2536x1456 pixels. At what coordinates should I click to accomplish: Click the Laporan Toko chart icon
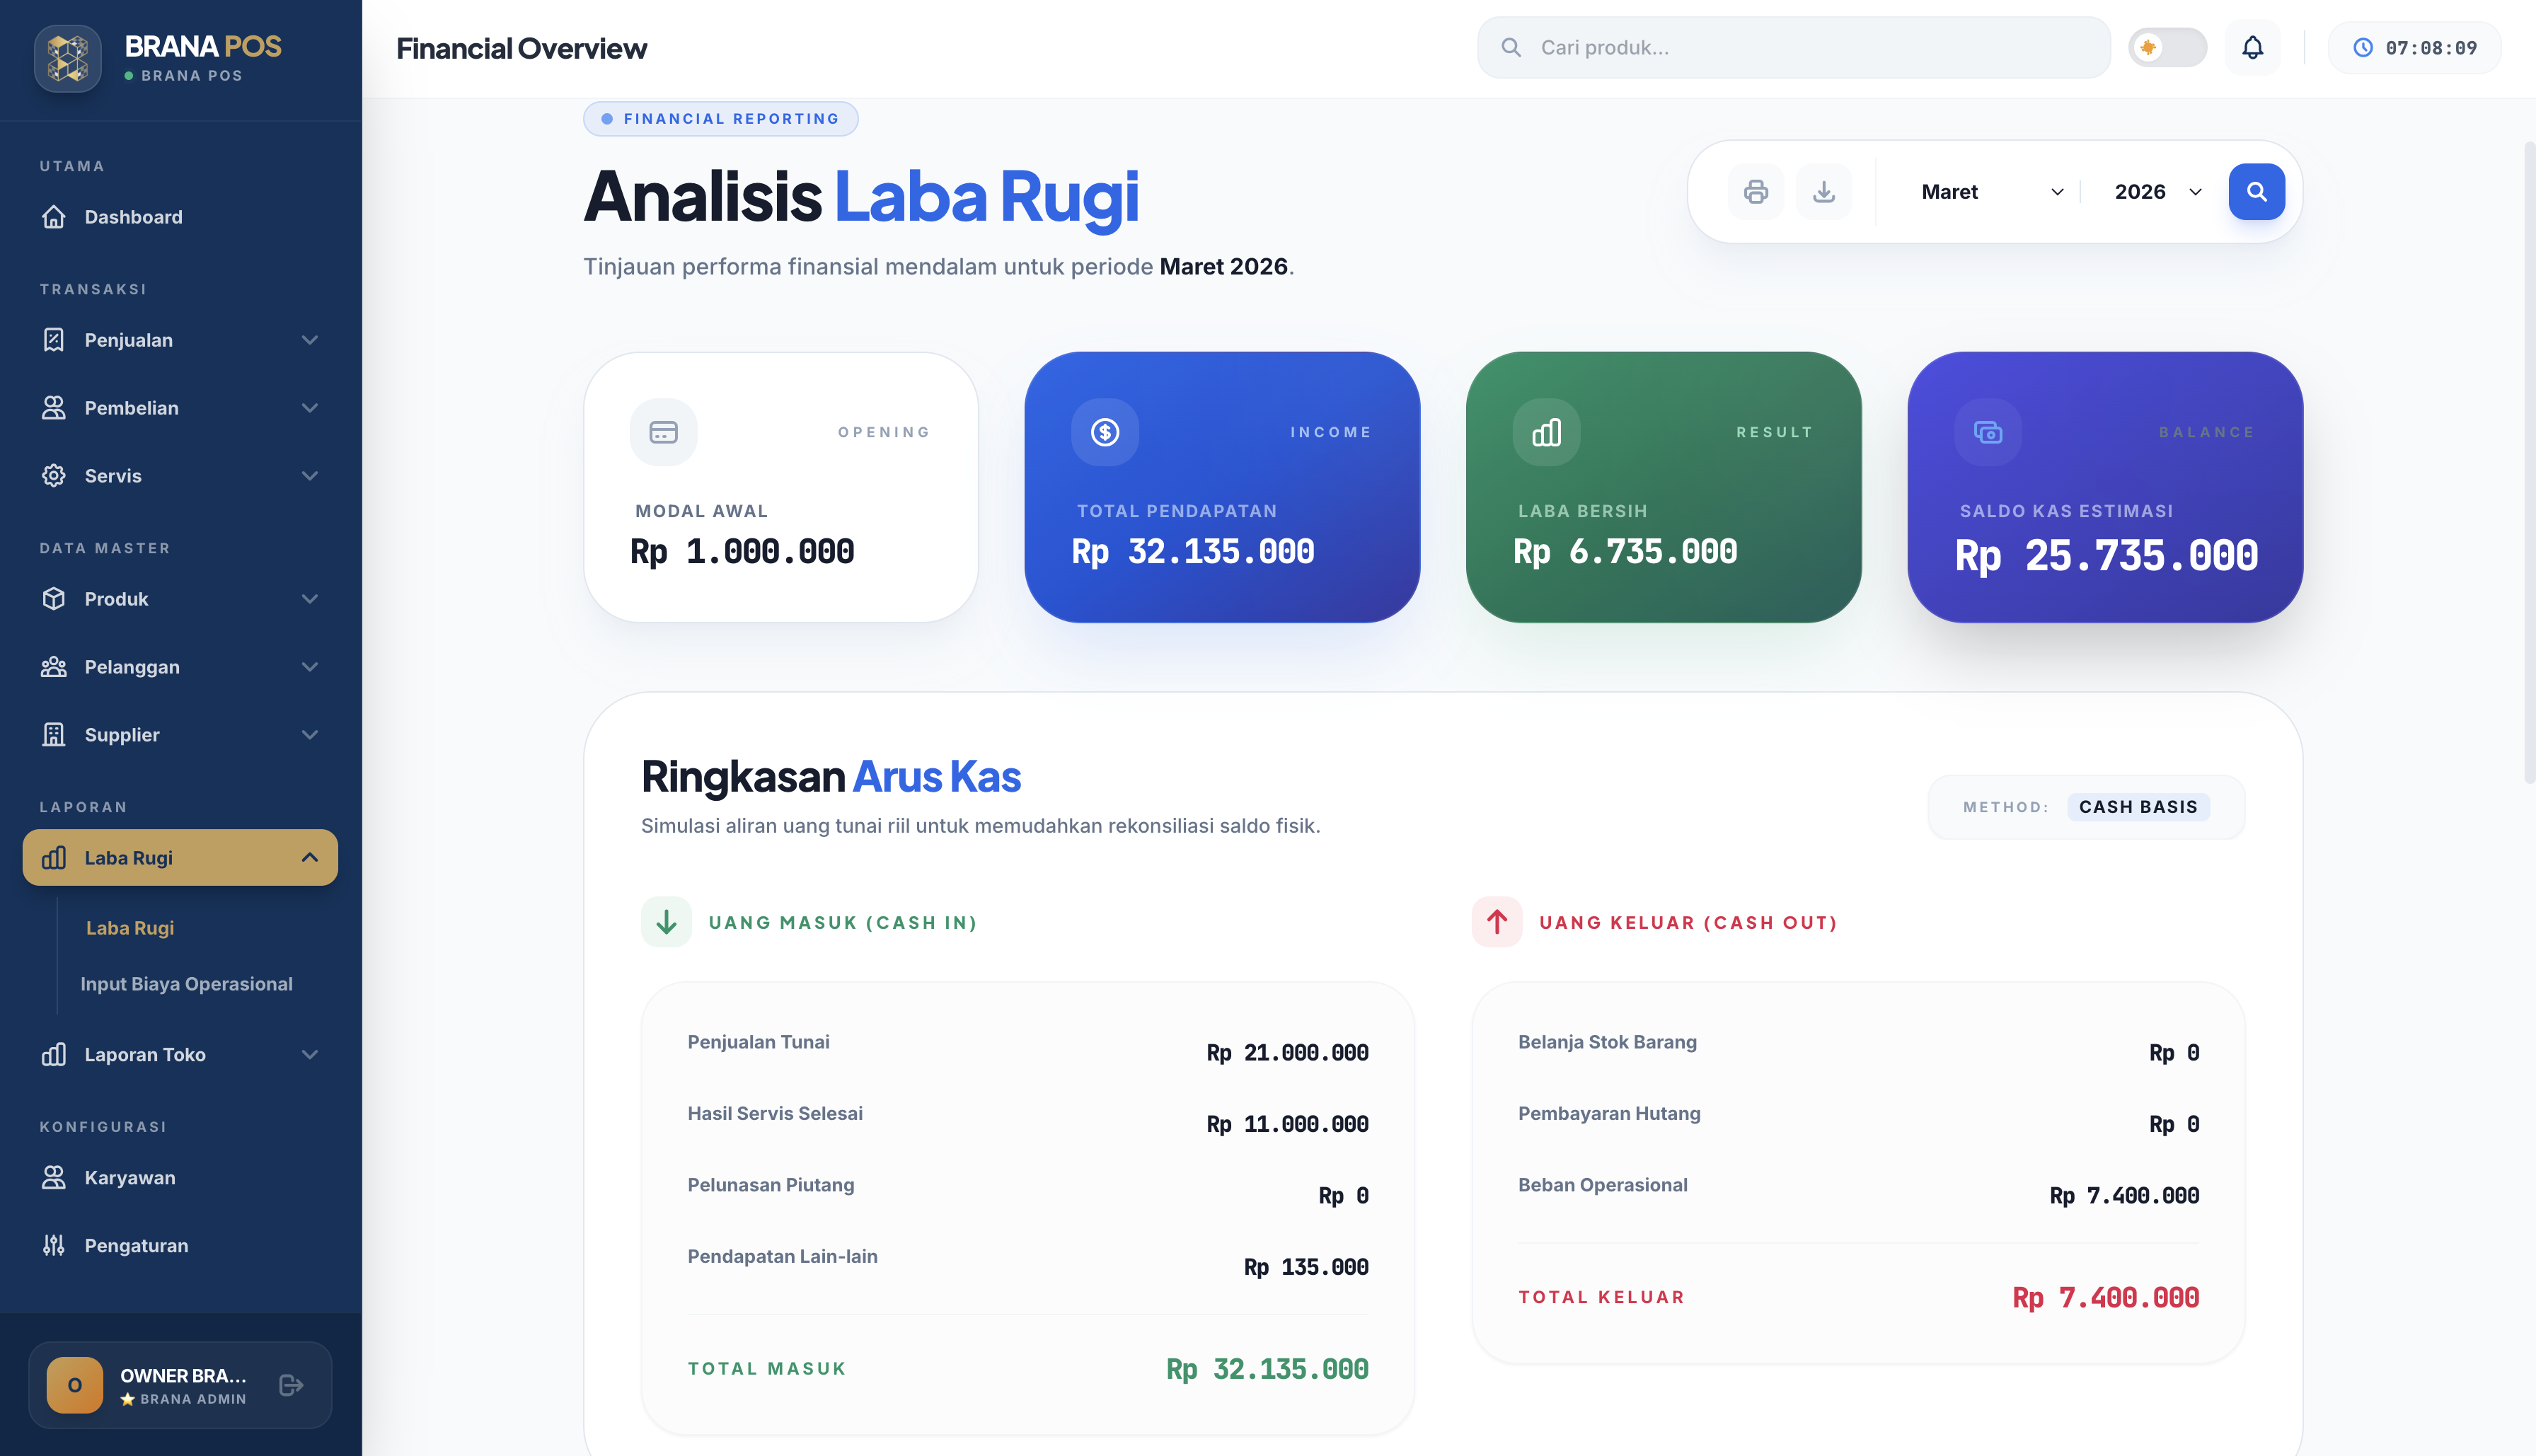(x=54, y=1055)
